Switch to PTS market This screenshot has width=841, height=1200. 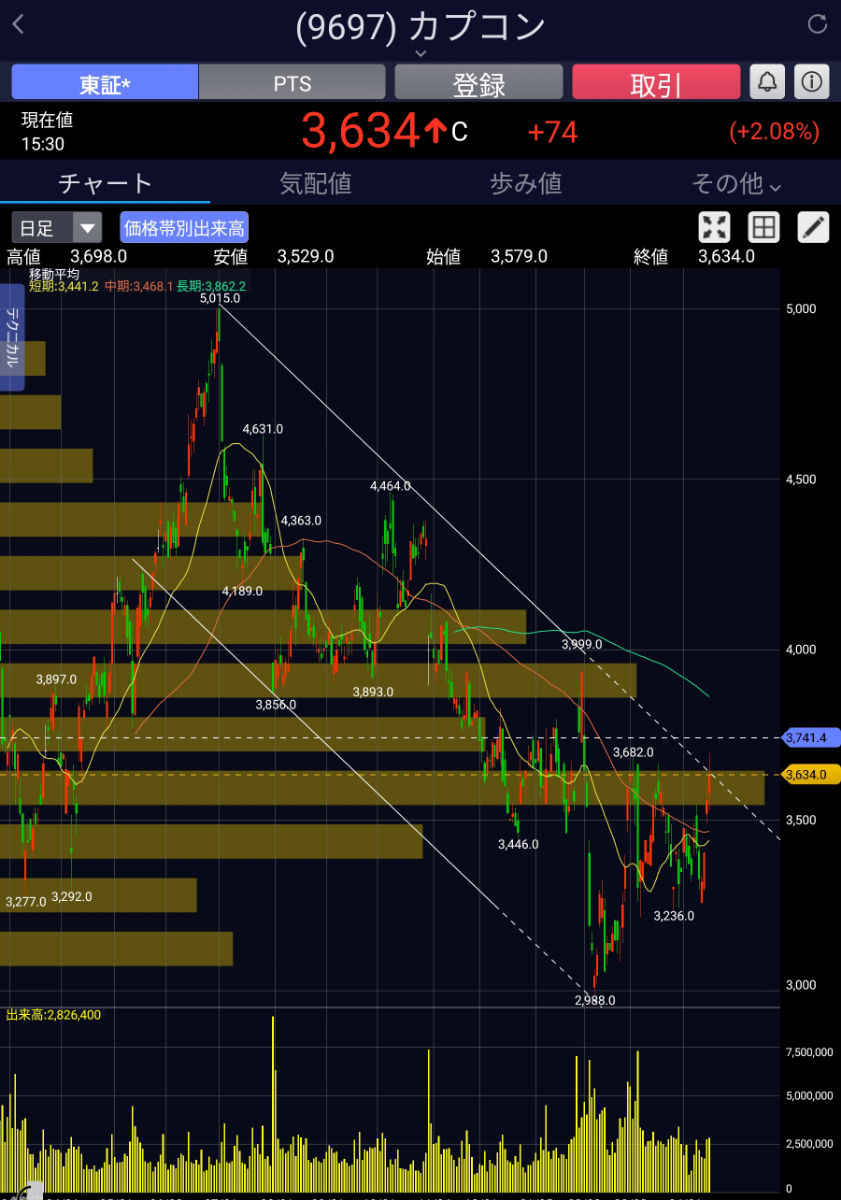[292, 83]
